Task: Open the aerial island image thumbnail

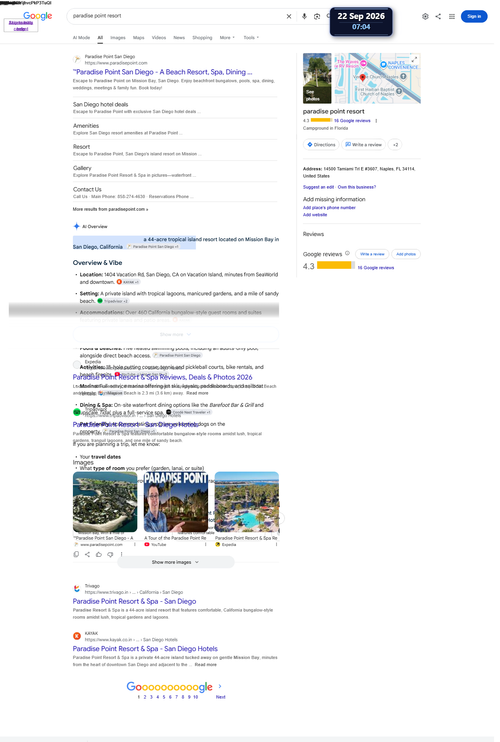Action: point(105,502)
